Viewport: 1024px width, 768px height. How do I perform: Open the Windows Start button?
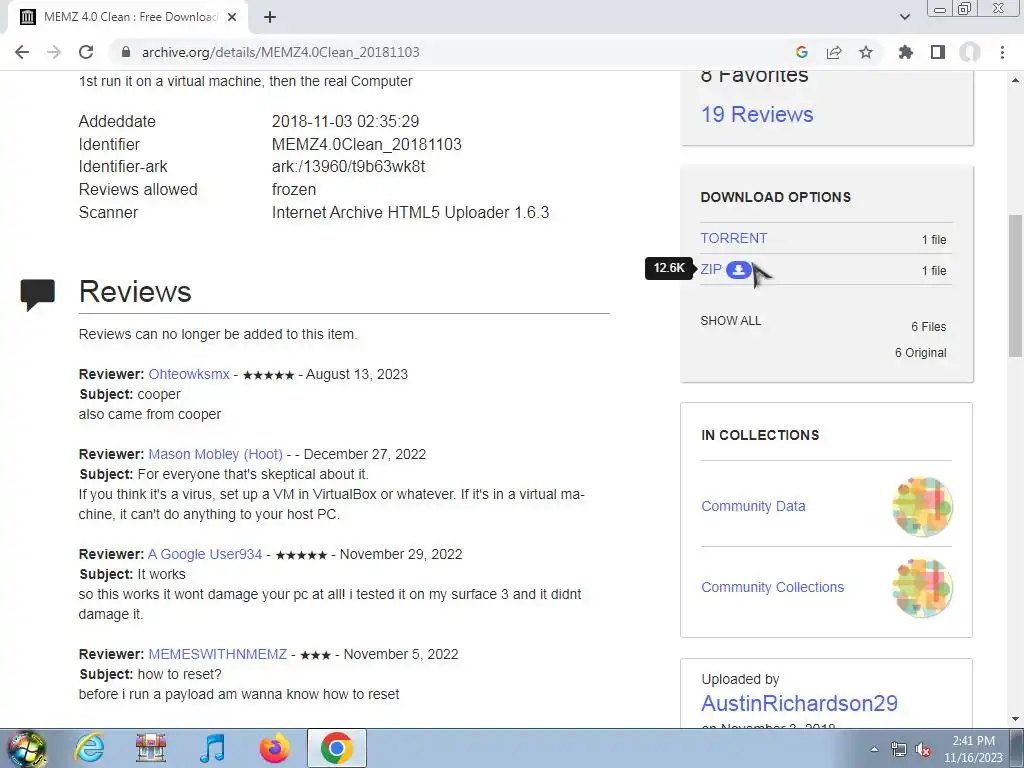coord(26,748)
